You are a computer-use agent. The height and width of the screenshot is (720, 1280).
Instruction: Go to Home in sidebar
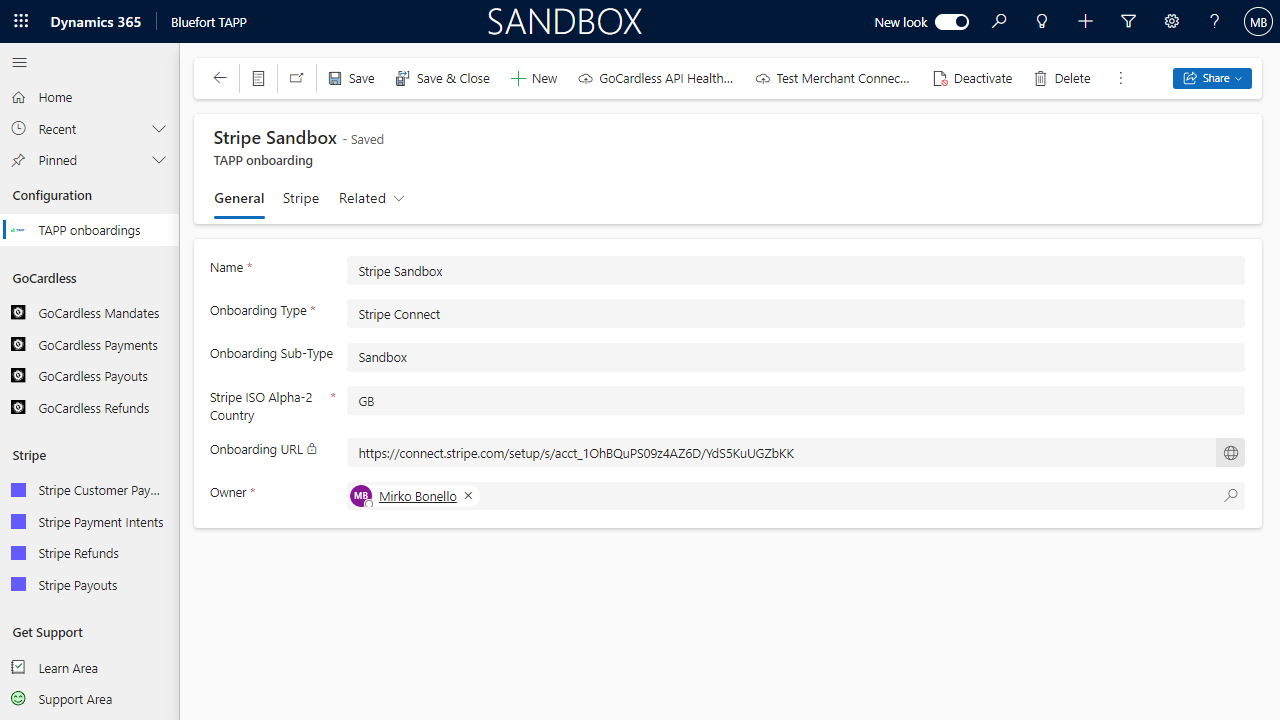tap(89, 97)
